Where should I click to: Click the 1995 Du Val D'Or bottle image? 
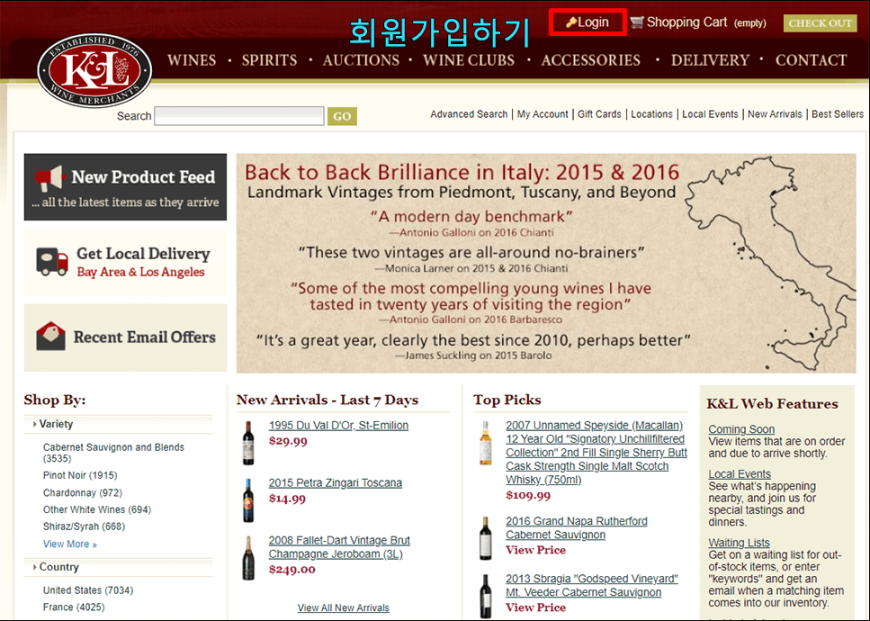(249, 442)
